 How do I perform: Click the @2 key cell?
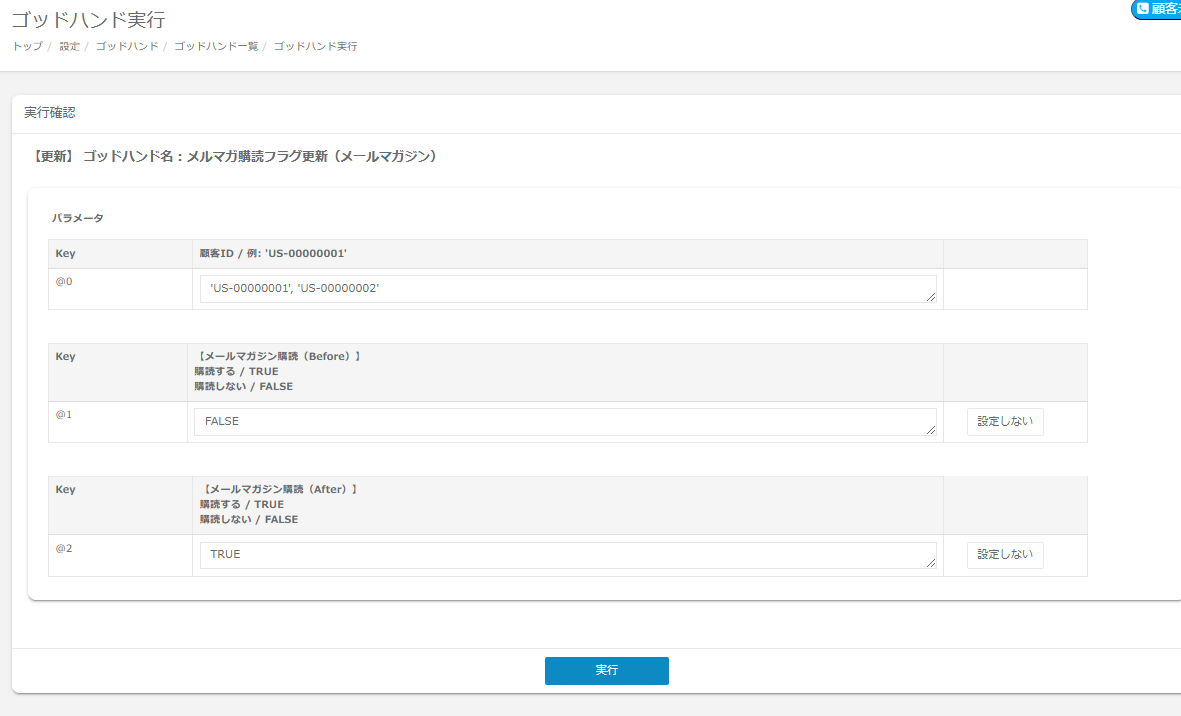[121, 556]
